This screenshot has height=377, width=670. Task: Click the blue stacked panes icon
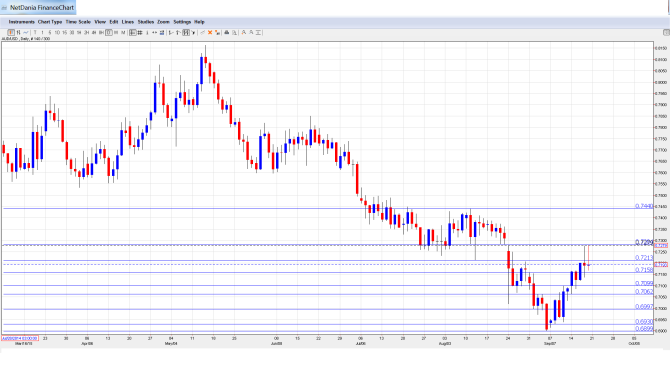pos(162,32)
